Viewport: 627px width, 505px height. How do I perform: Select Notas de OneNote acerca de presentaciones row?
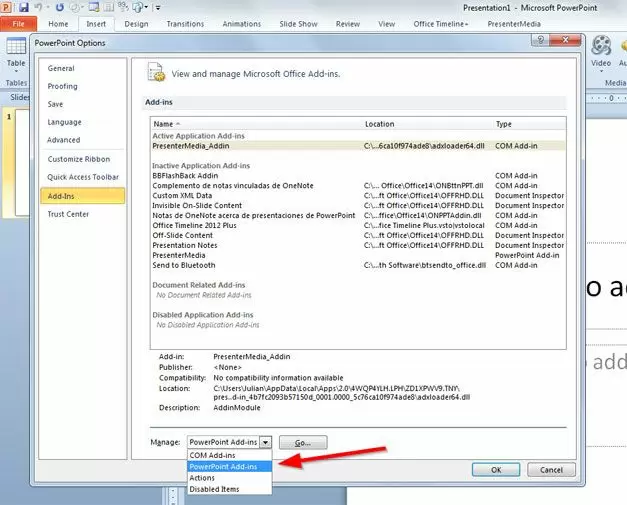click(x=358, y=216)
